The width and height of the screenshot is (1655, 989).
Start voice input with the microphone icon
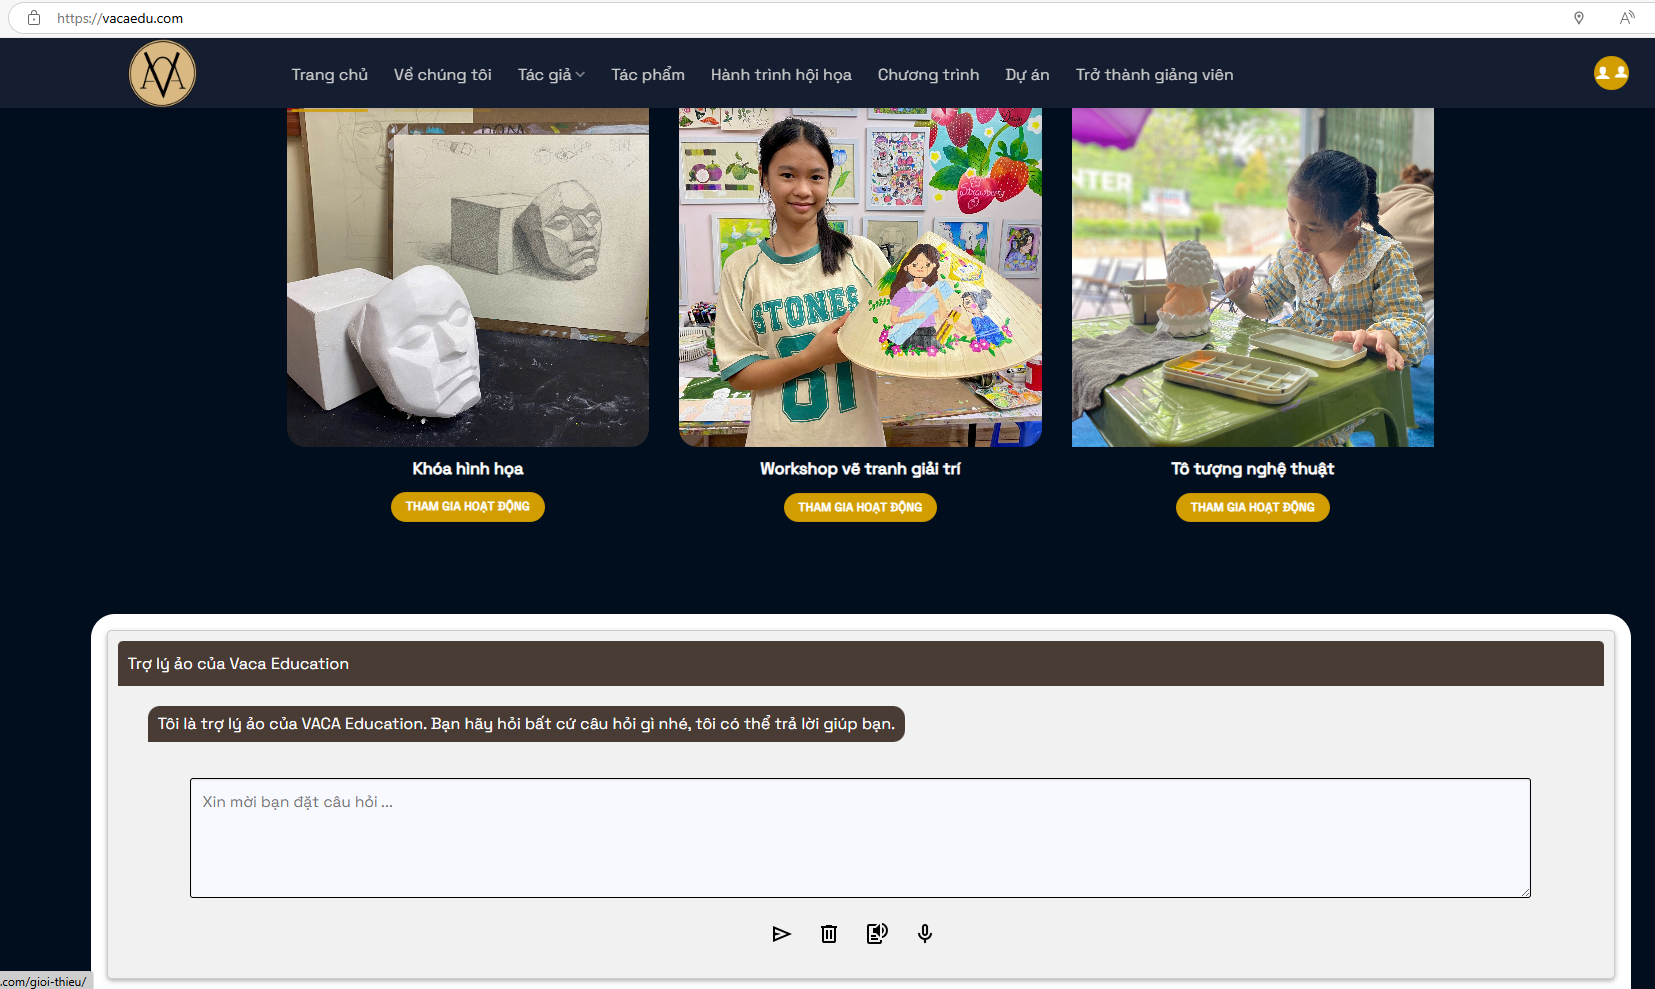[925, 934]
